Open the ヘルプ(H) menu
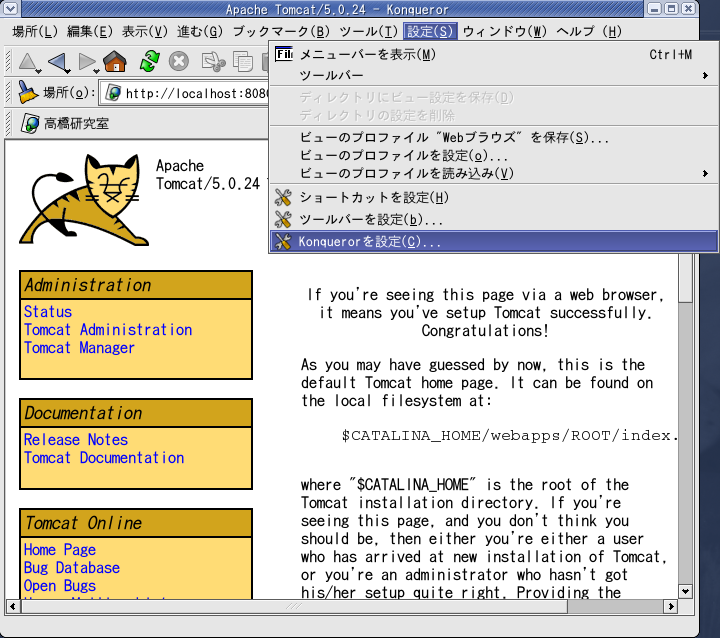Viewport: 720px width, 638px height. click(589, 31)
